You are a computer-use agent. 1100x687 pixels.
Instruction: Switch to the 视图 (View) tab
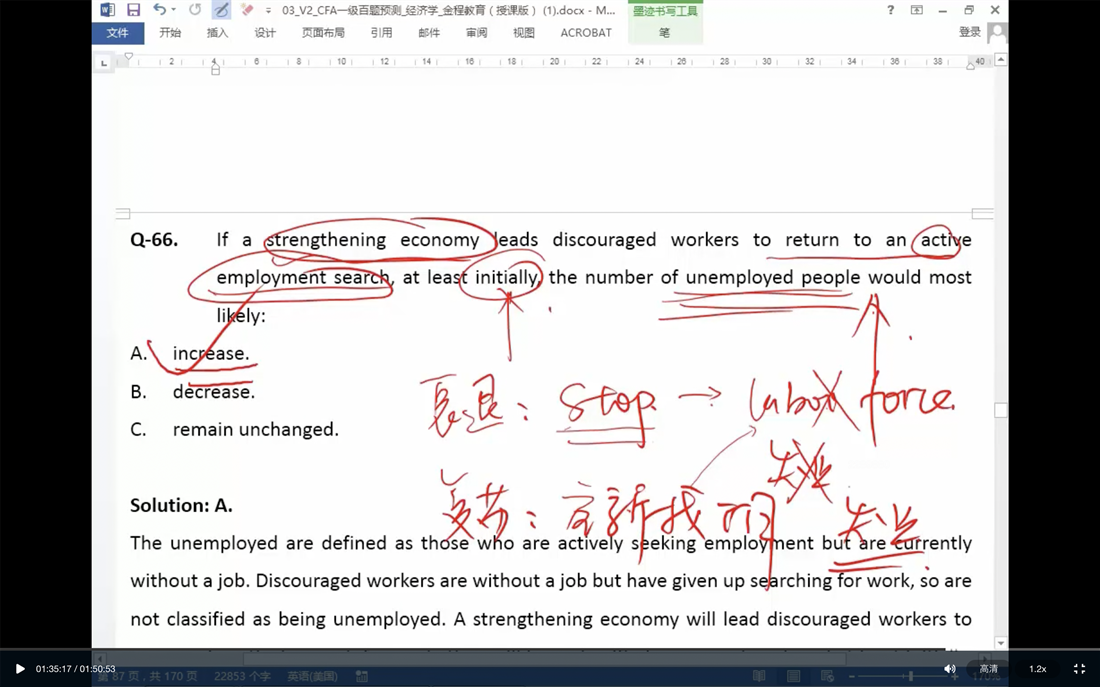[x=524, y=32]
